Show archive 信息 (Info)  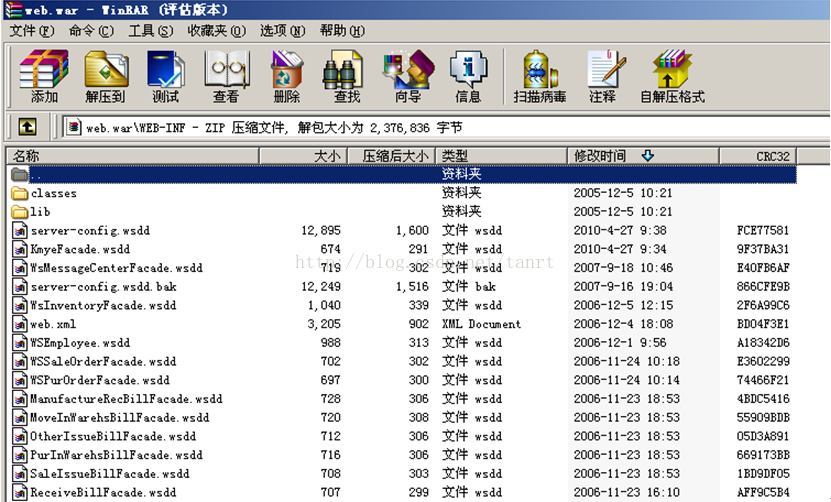coord(468,76)
